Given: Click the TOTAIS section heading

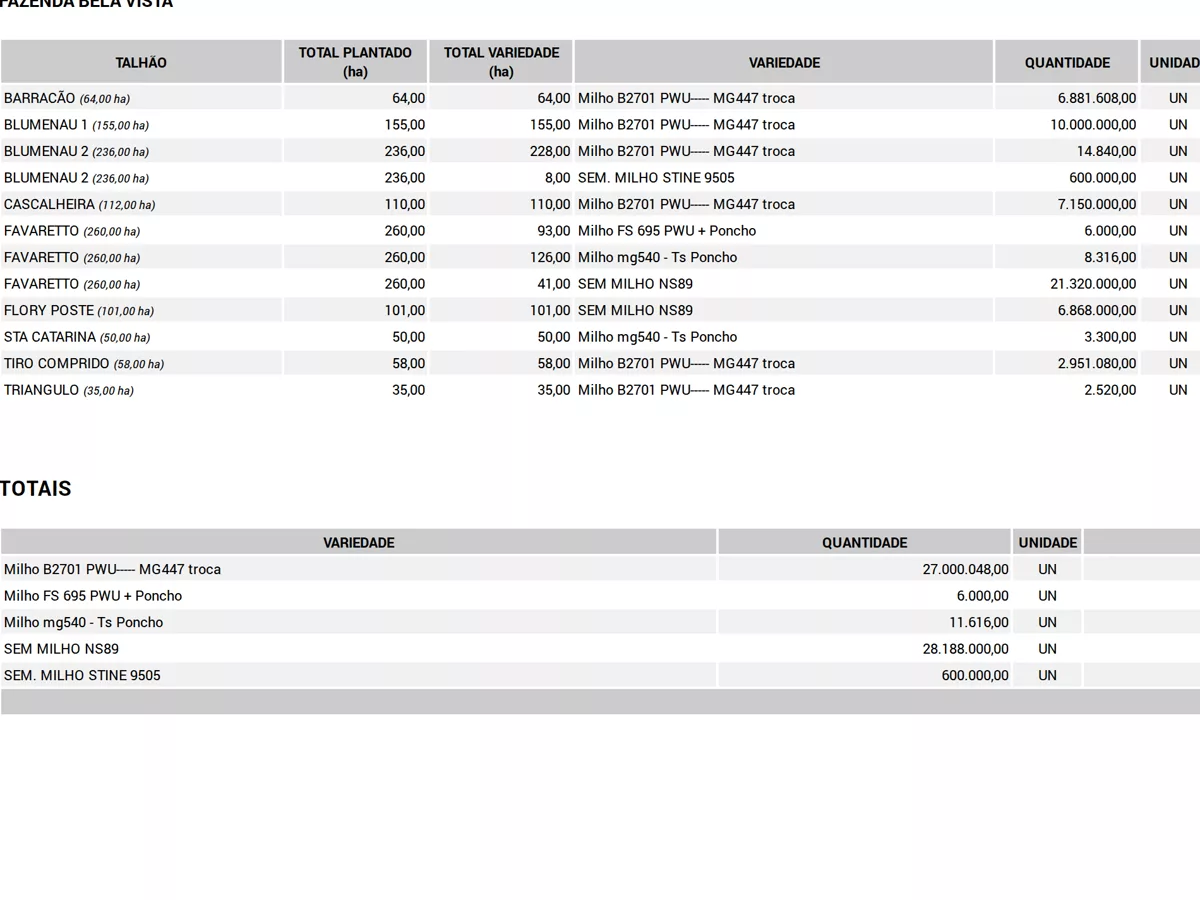Looking at the screenshot, I should tap(36, 489).
